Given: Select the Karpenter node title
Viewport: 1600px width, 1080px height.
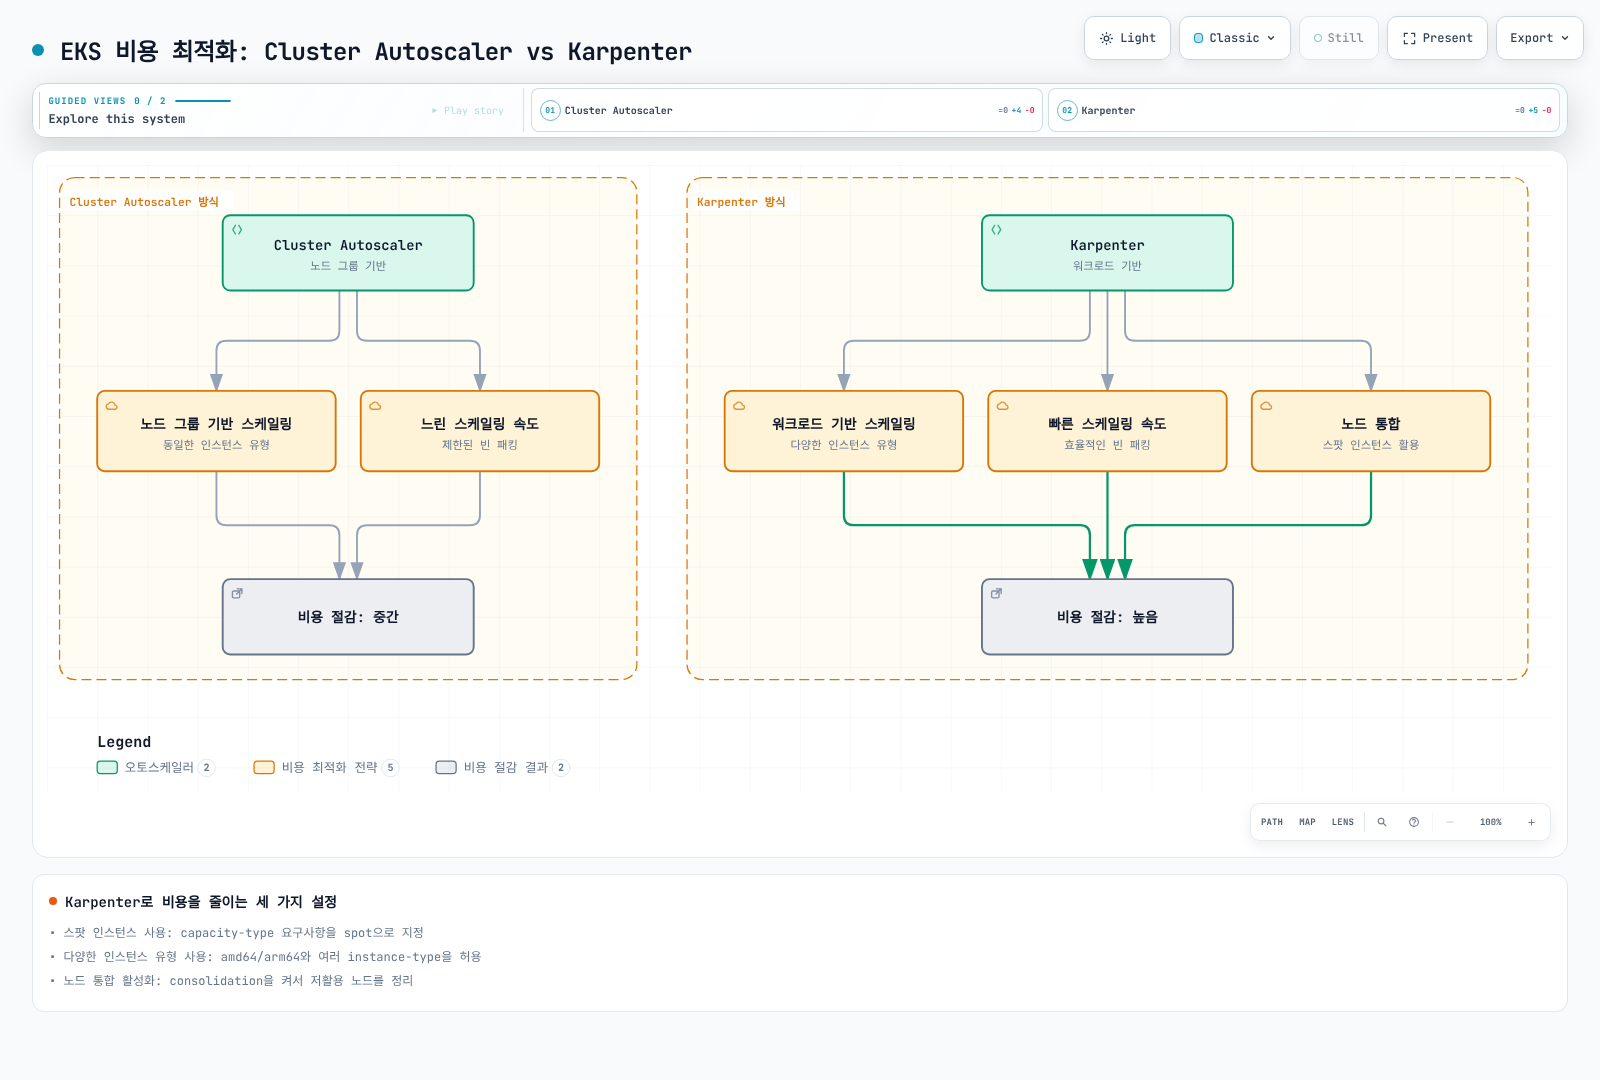Looking at the screenshot, I should click(1107, 245).
